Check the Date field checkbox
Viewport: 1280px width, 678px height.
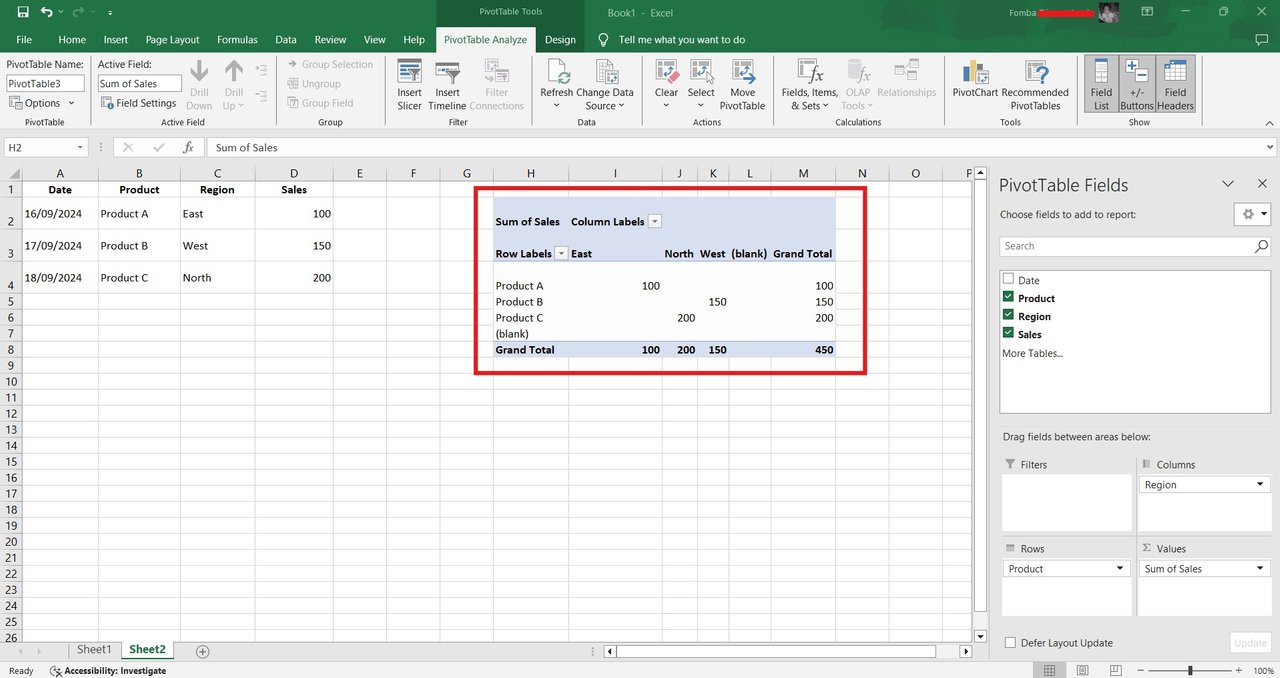pos(1008,280)
